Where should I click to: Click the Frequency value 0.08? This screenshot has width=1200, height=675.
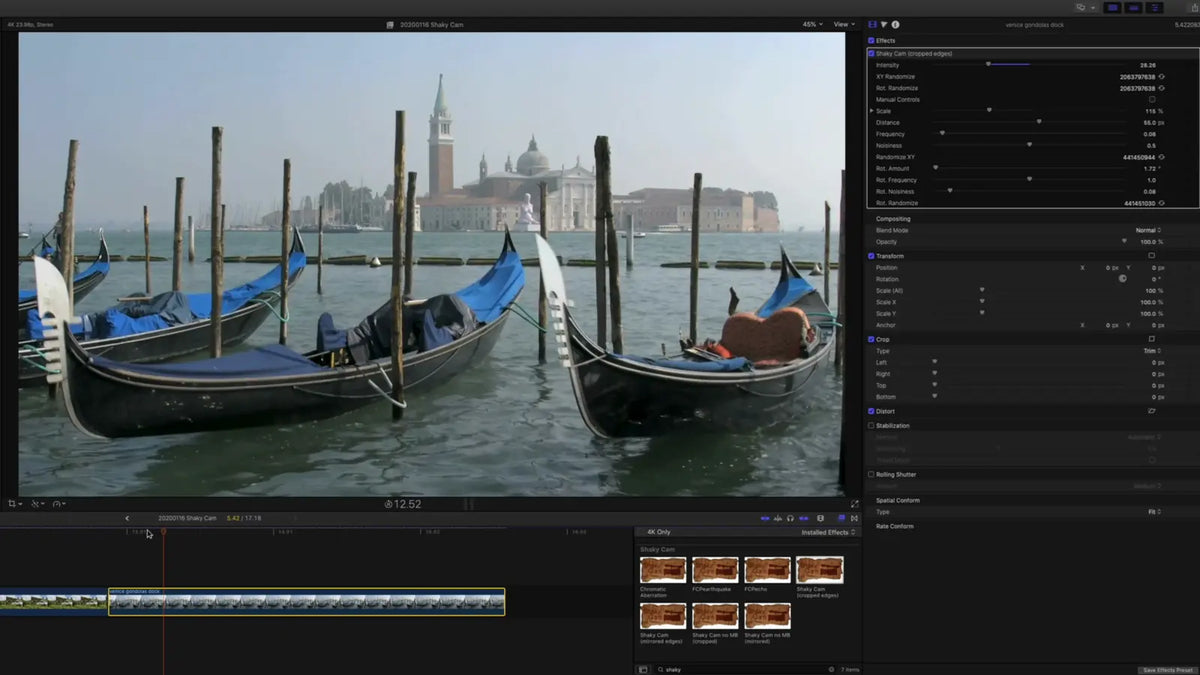pos(1149,134)
